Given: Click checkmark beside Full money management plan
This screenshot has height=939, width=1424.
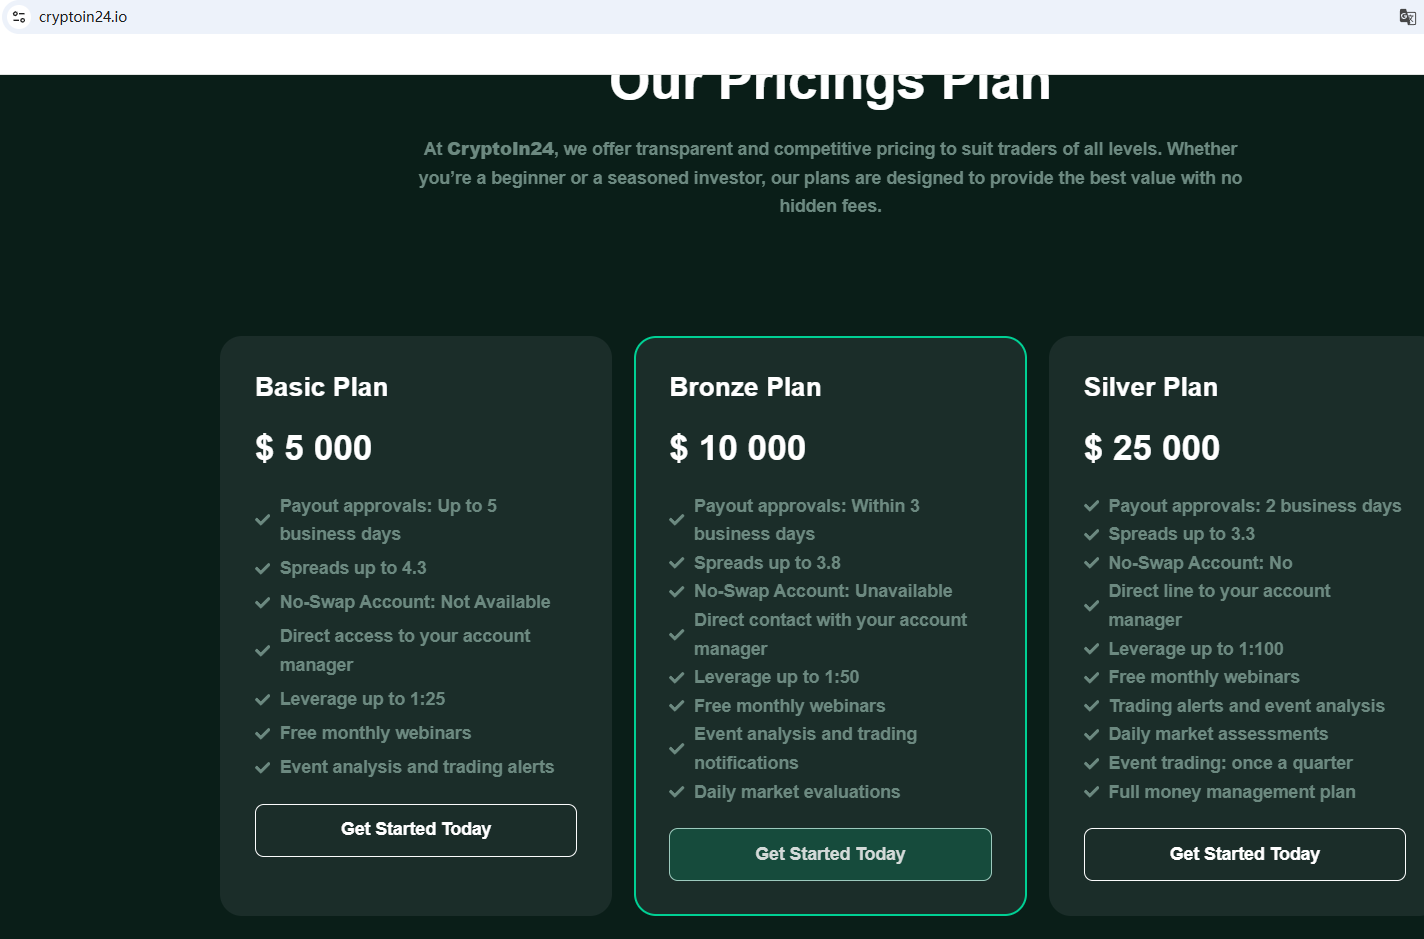Looking at the screenshot, I should point(1092,793).
